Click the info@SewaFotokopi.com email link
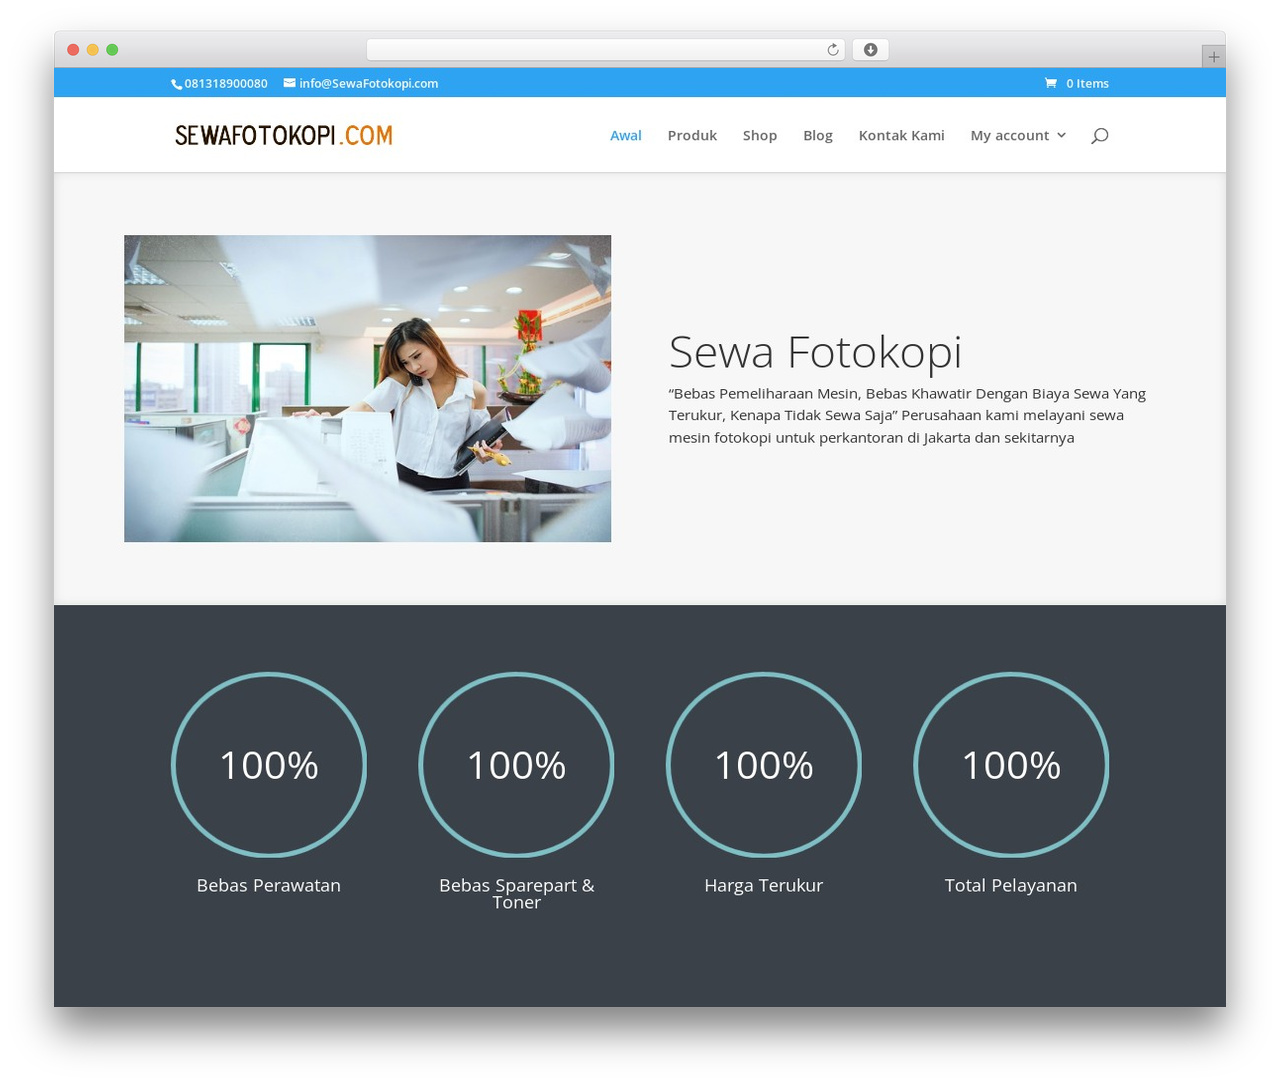Viewport: 1280px width, 1084px height. 369,83
